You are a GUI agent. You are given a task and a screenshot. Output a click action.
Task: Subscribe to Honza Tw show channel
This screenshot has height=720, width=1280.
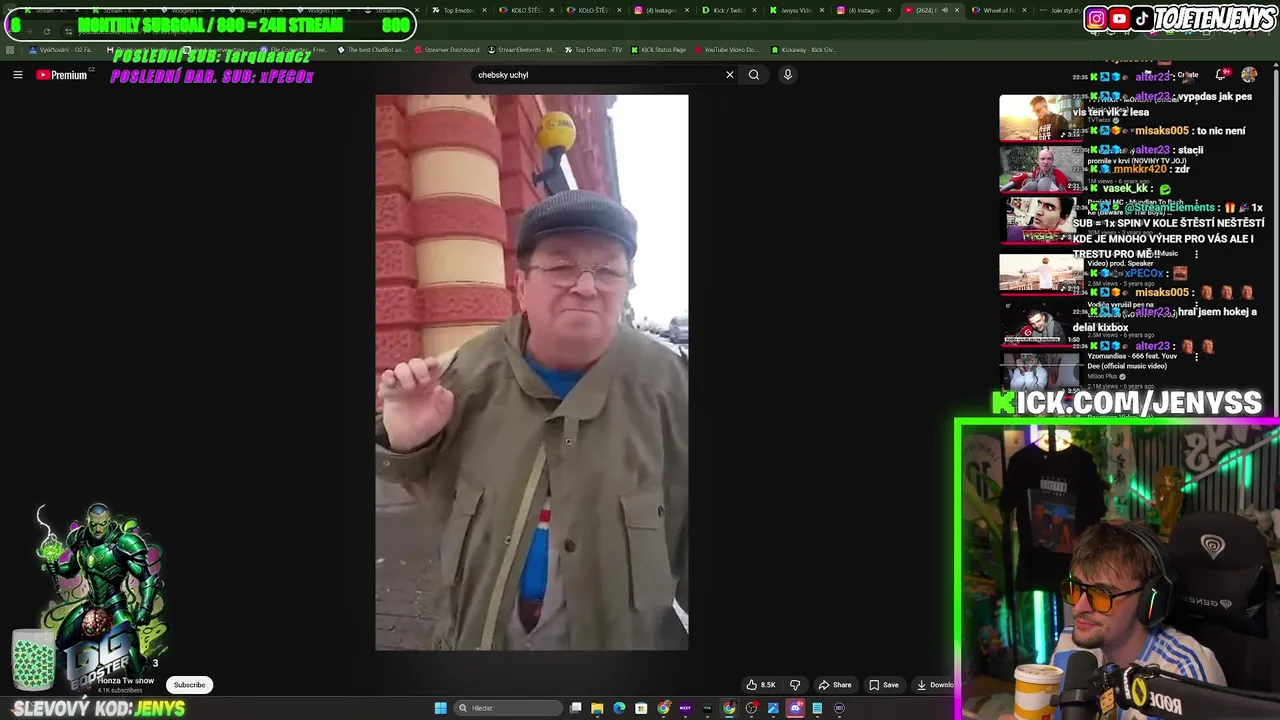[189, 685]
